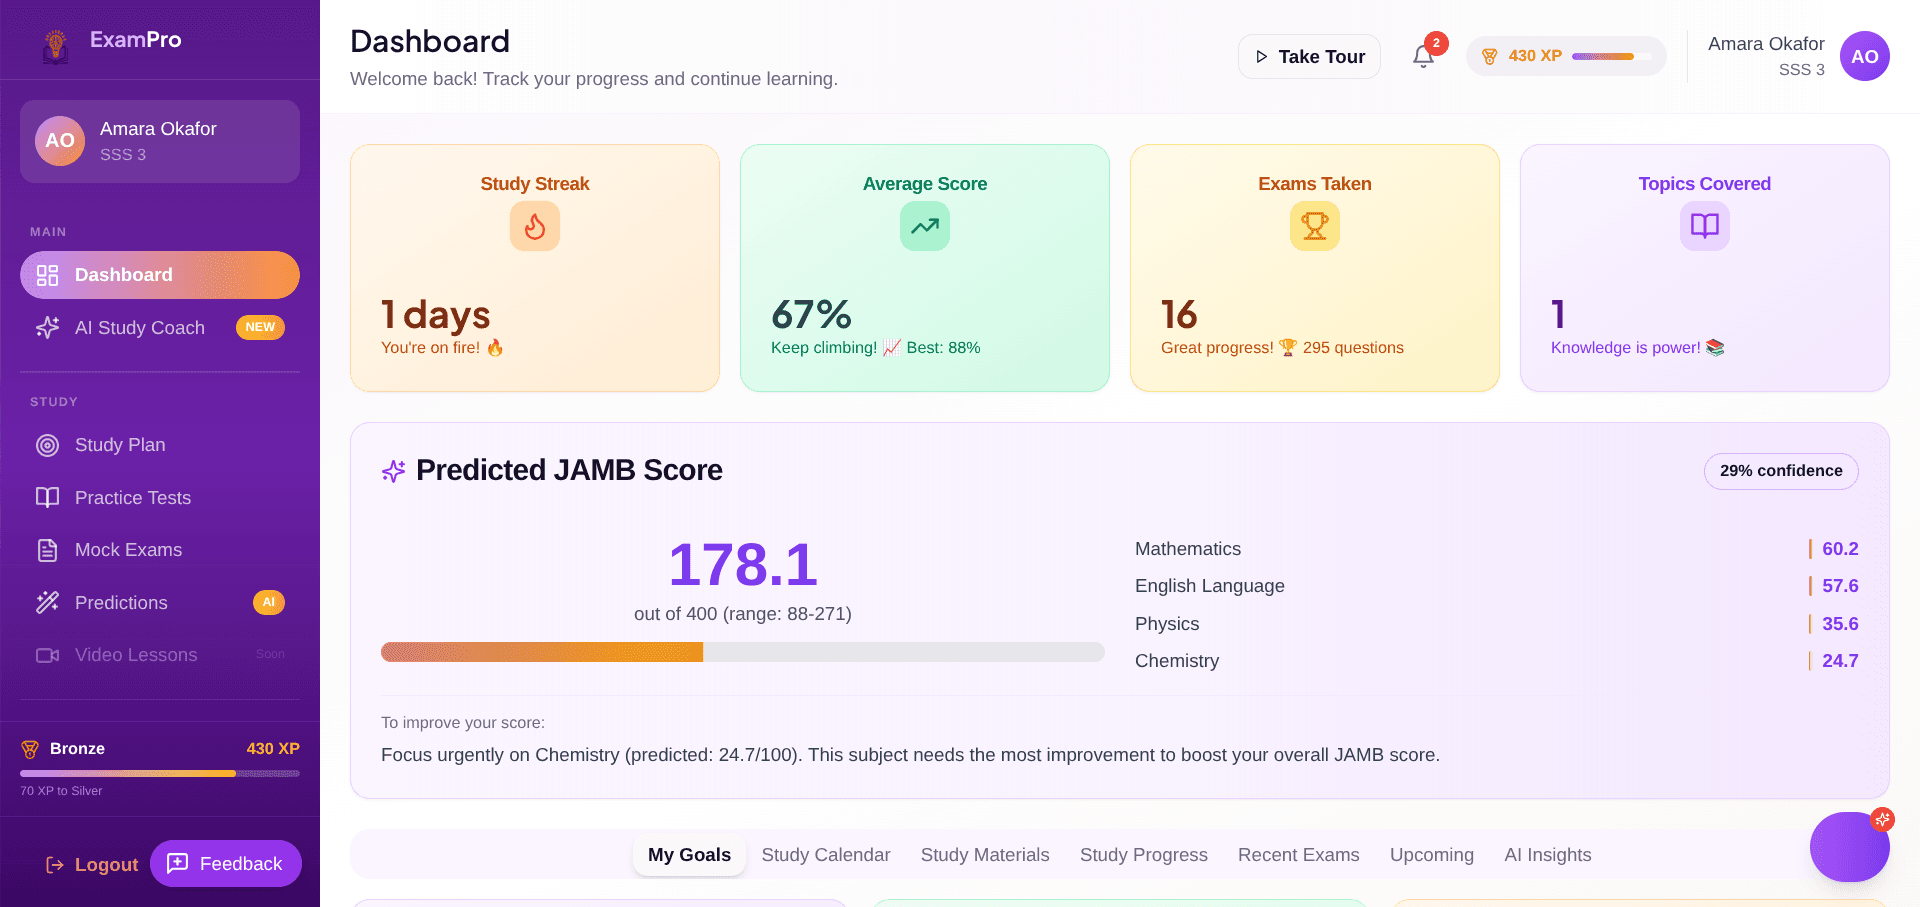1920x907 pixels.
Task: Open the Recent Exams tab
Action: pos(1298,855)
